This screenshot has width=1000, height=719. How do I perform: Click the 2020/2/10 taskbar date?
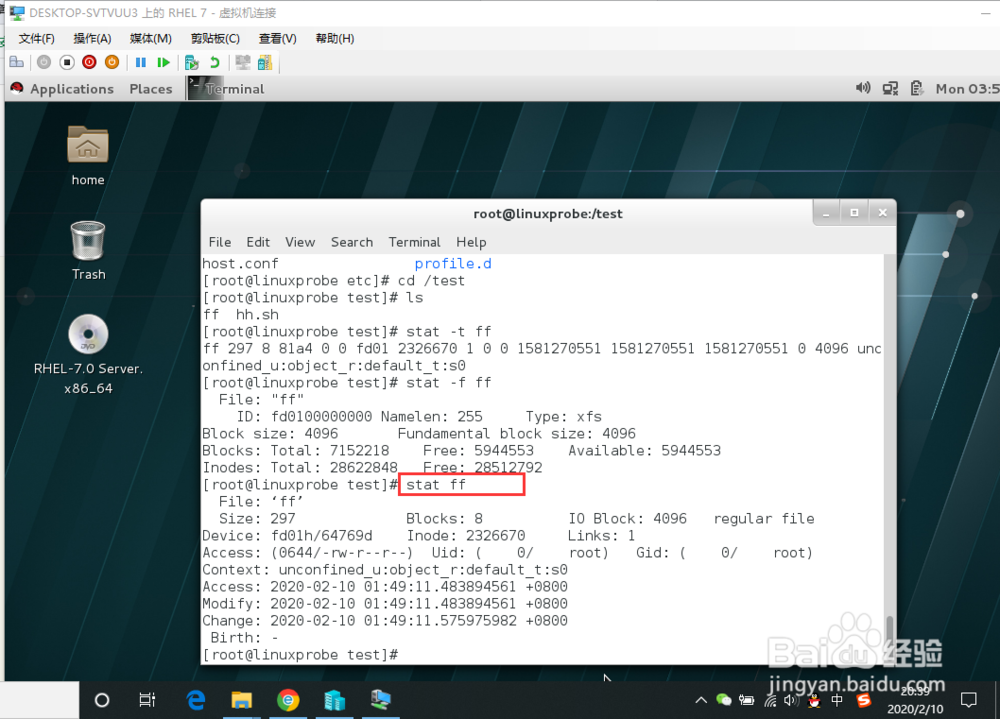coord(915,709)
